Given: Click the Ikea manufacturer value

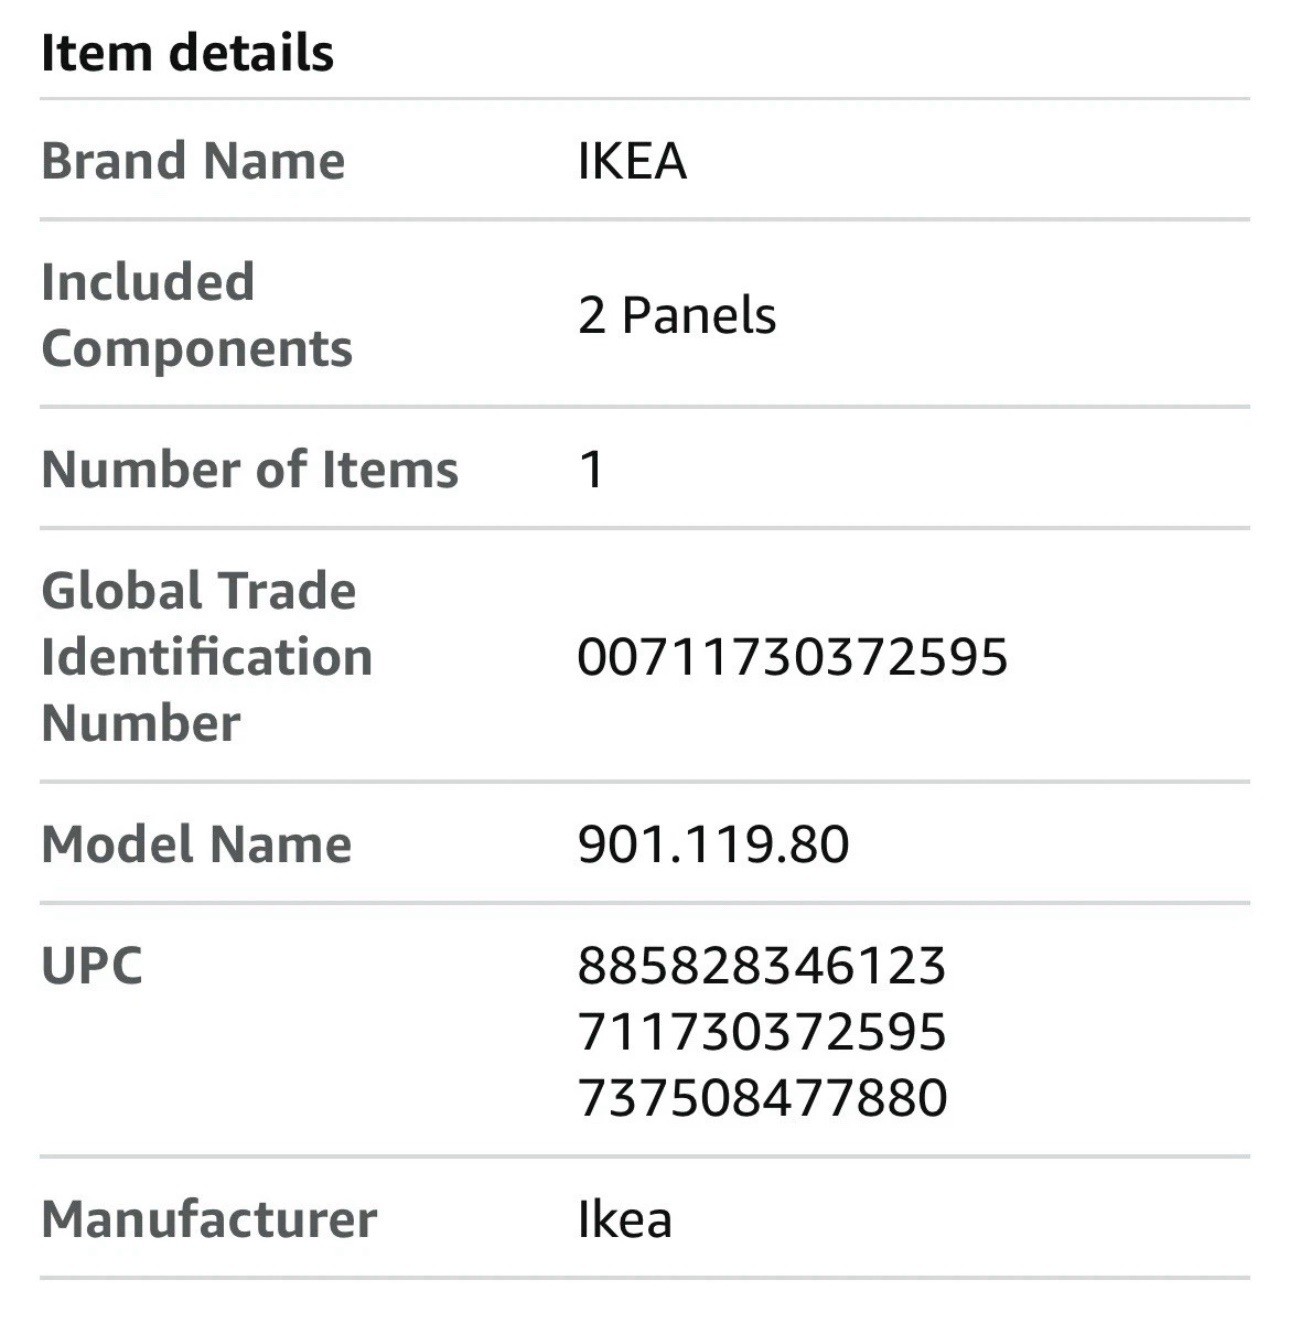Looking at the screenshot, I should 625,1219.
